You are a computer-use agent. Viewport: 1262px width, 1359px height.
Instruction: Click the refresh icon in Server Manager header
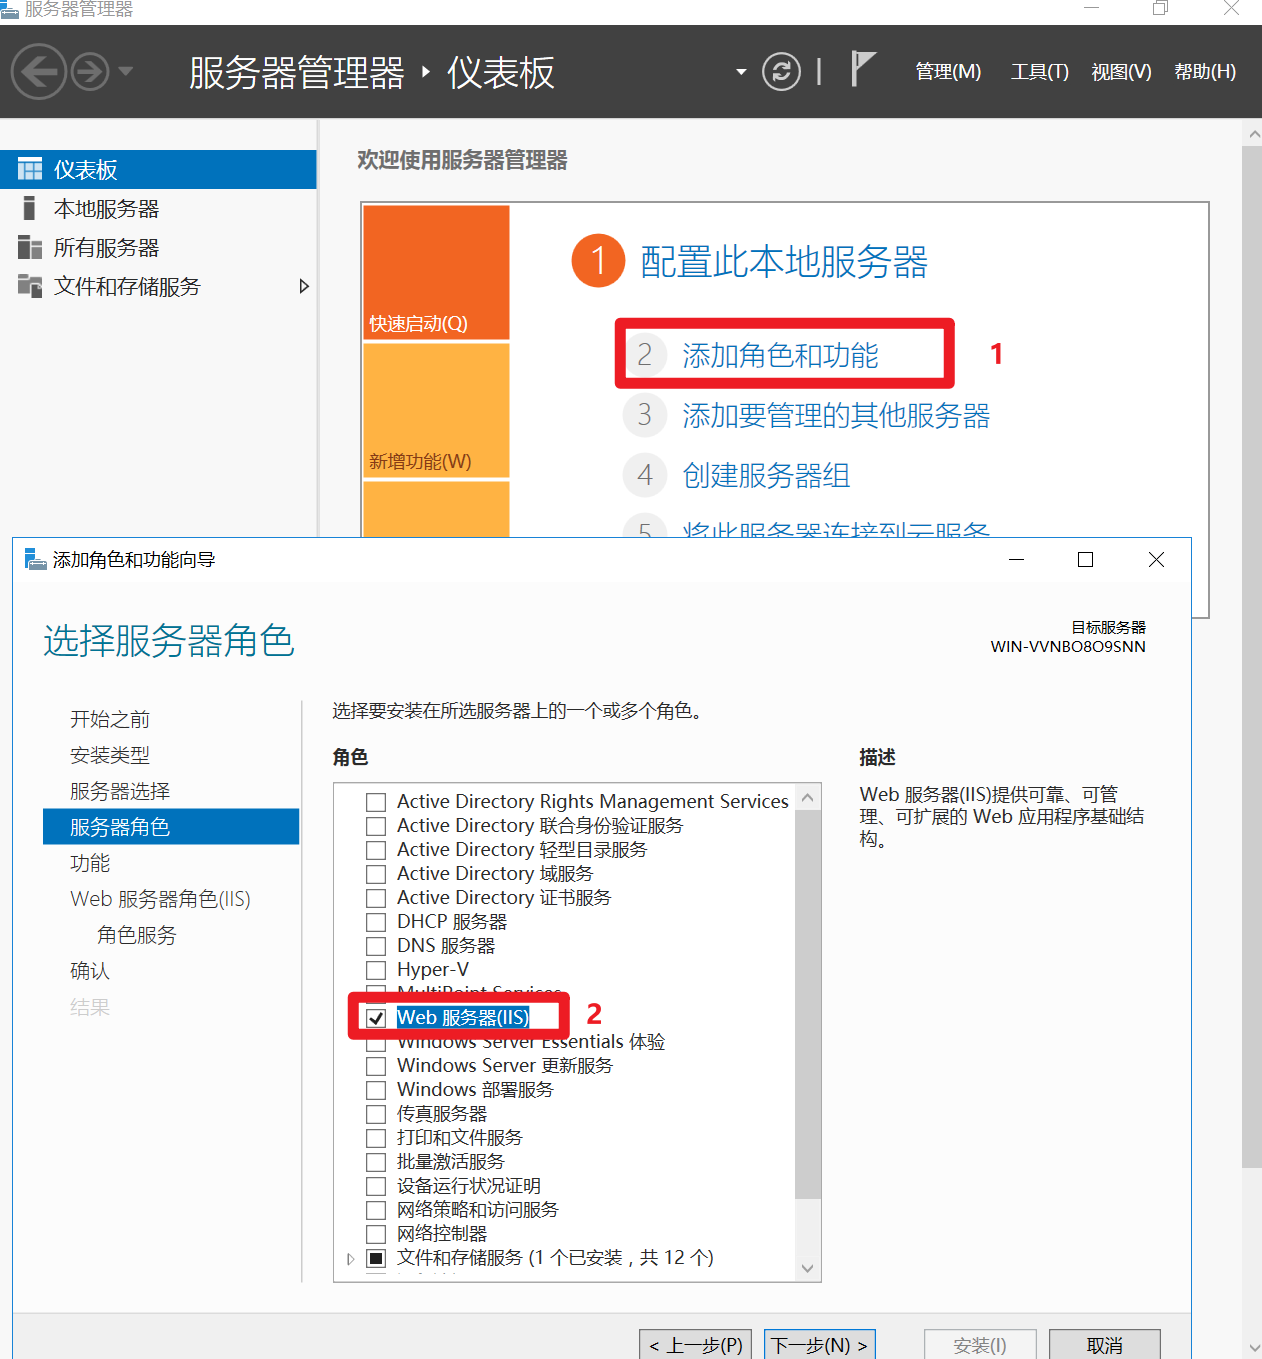[781, 71]
